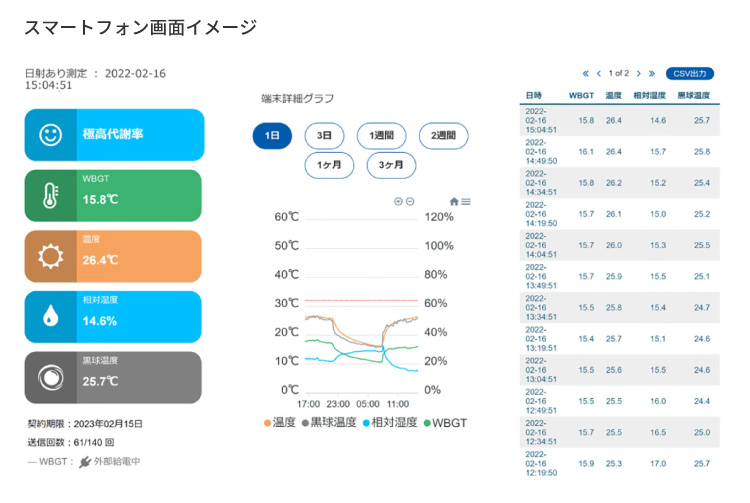
Task: Click the 送信回数 61/140 回 text
Action: [x=71, y=442]
